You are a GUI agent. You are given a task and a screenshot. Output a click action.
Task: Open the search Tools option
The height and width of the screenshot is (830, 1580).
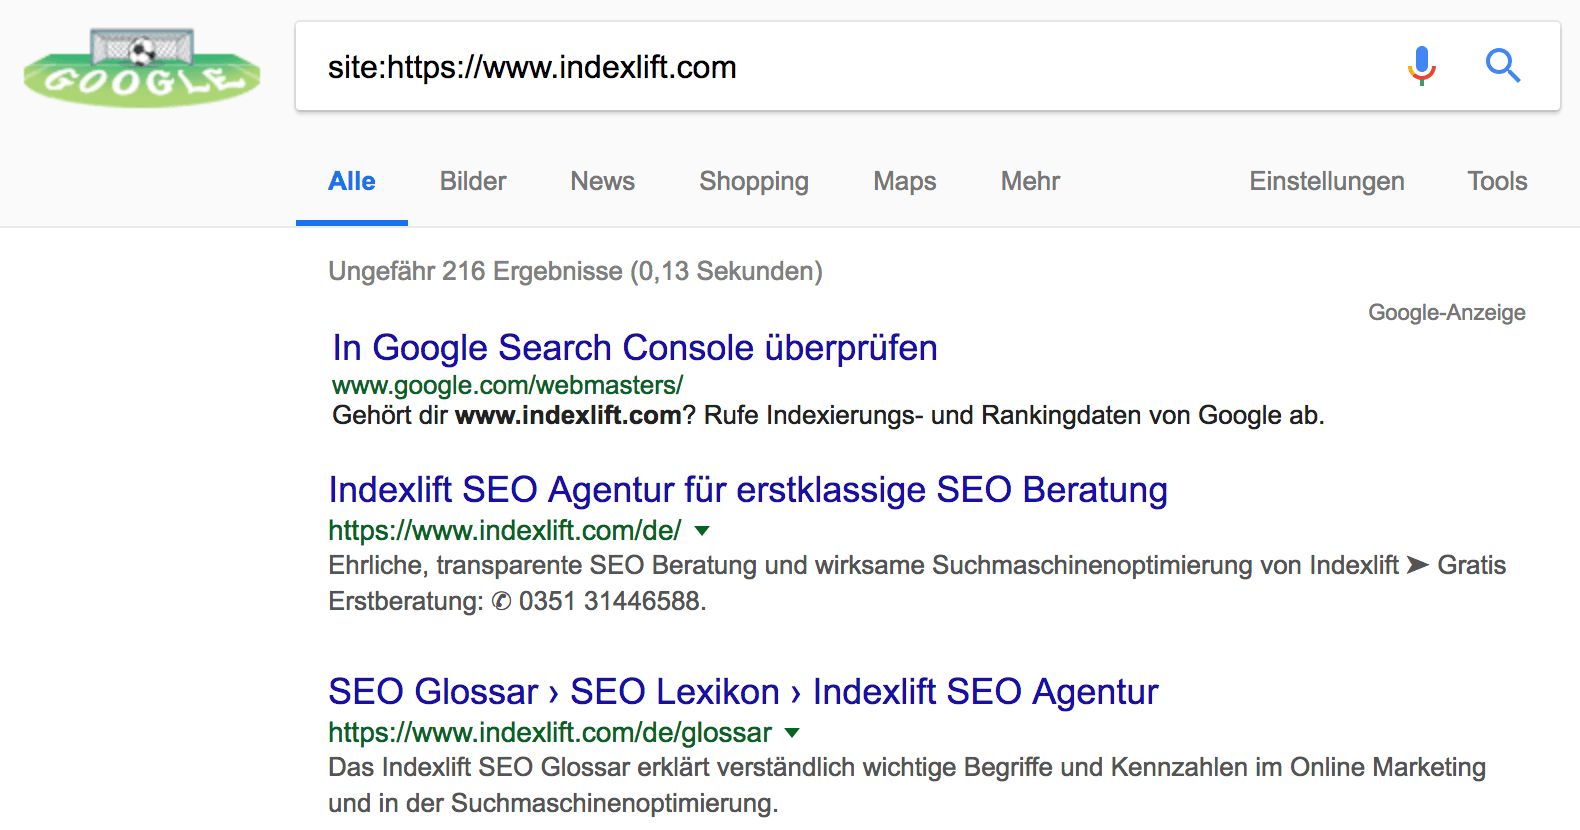click(1497, 181)
